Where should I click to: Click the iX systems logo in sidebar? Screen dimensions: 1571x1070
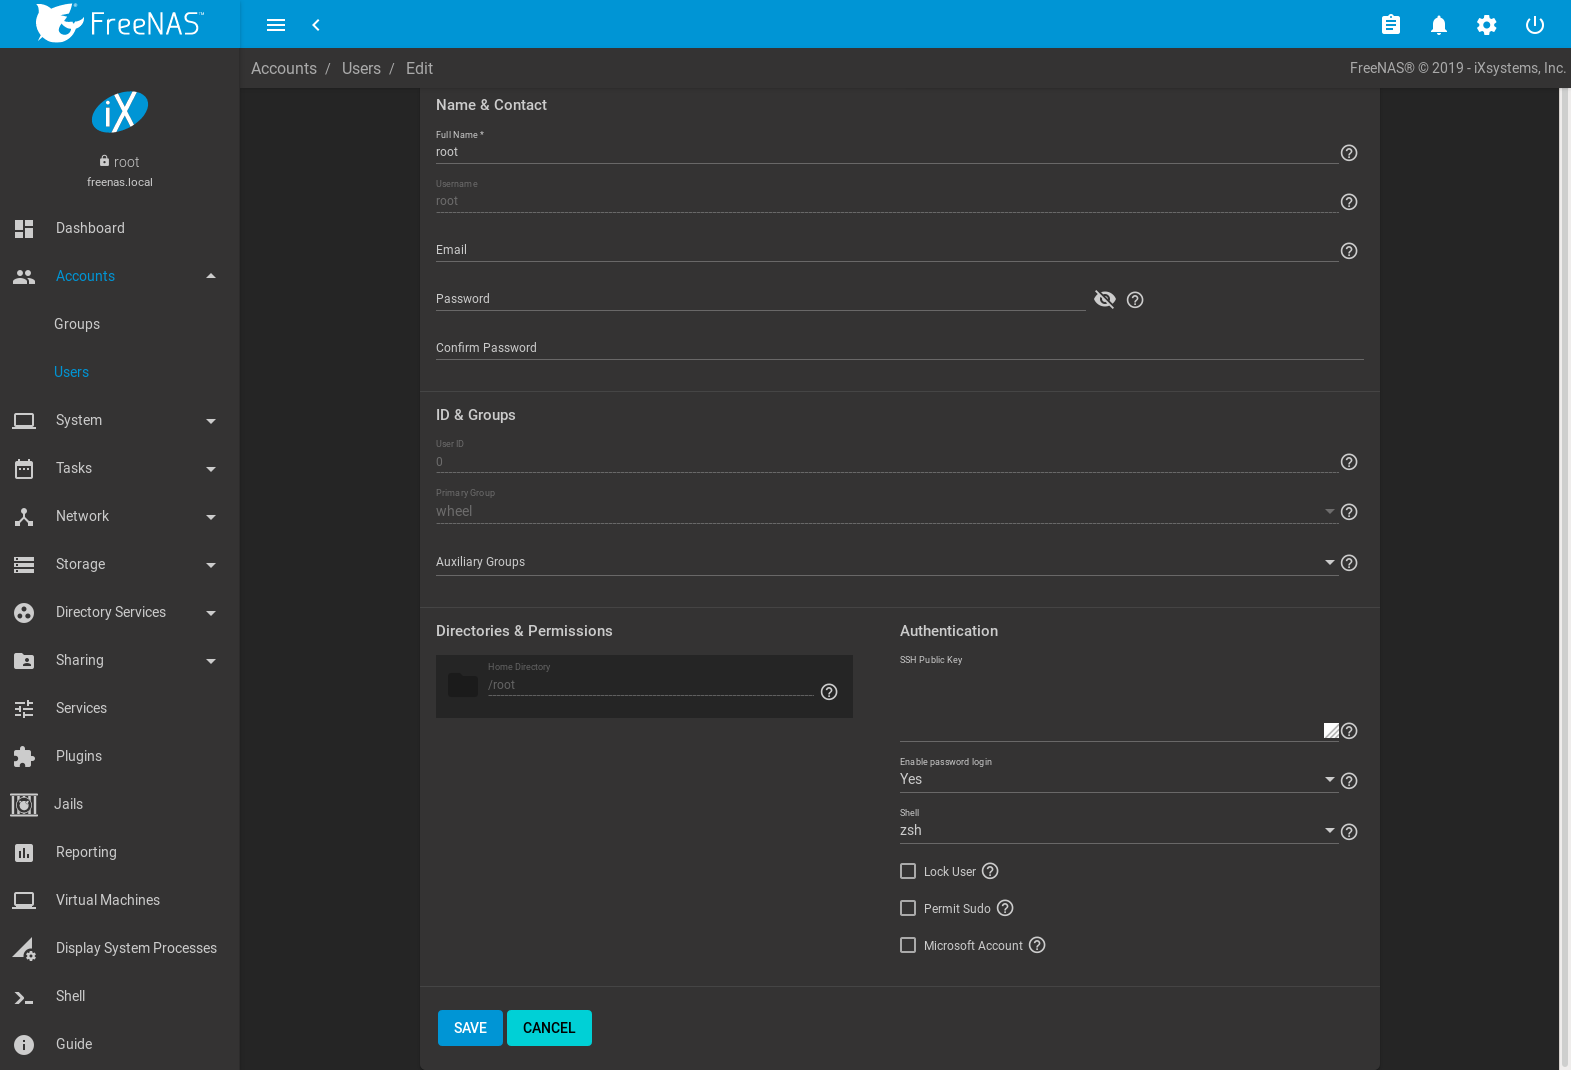120,112
